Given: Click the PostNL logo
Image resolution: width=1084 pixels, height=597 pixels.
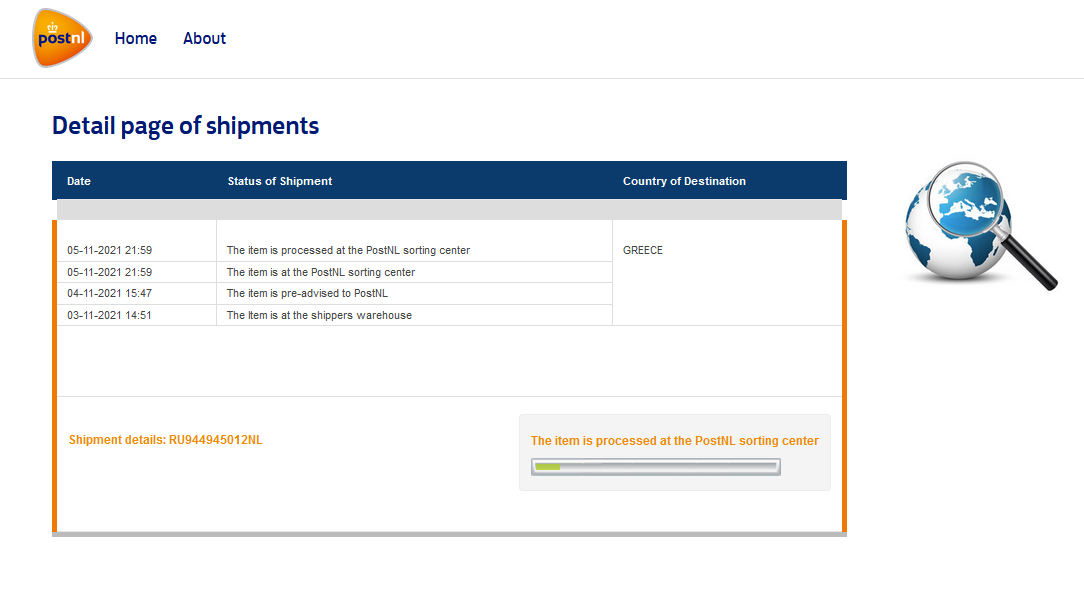Looking at the screenshot, I should [62, 38].
